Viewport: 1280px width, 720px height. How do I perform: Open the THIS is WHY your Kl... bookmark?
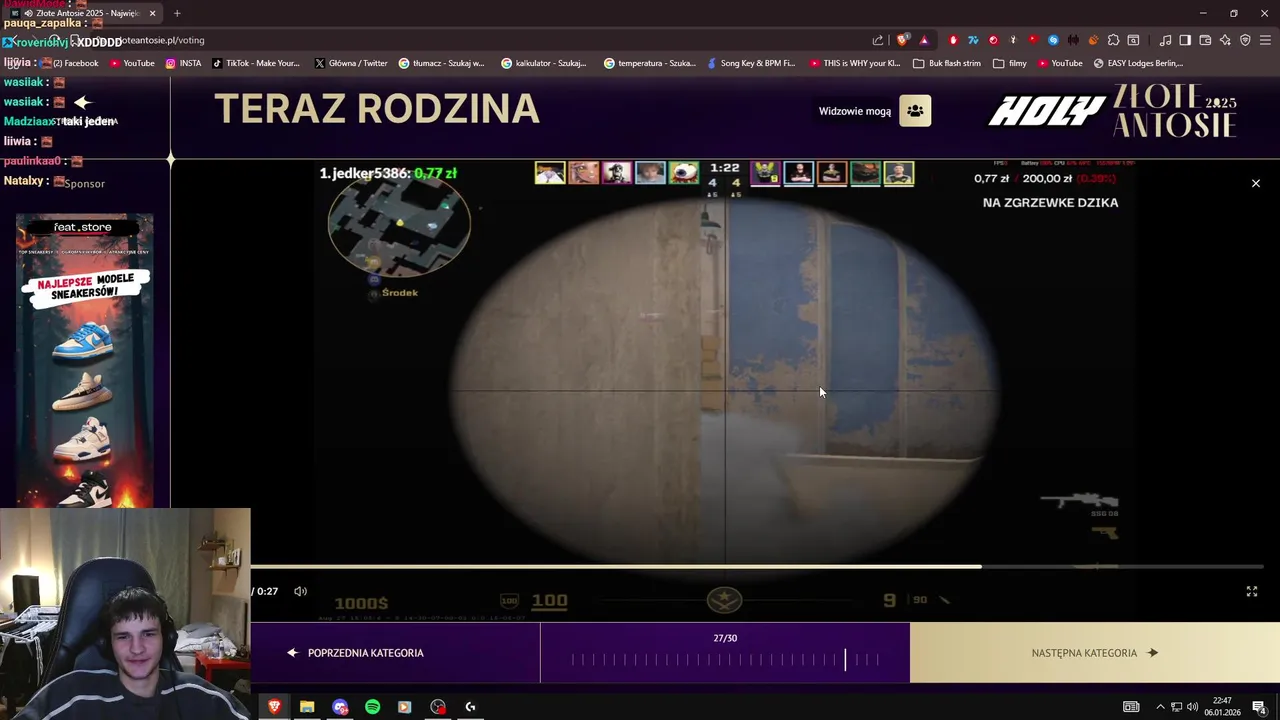click(x=855, y=63)
